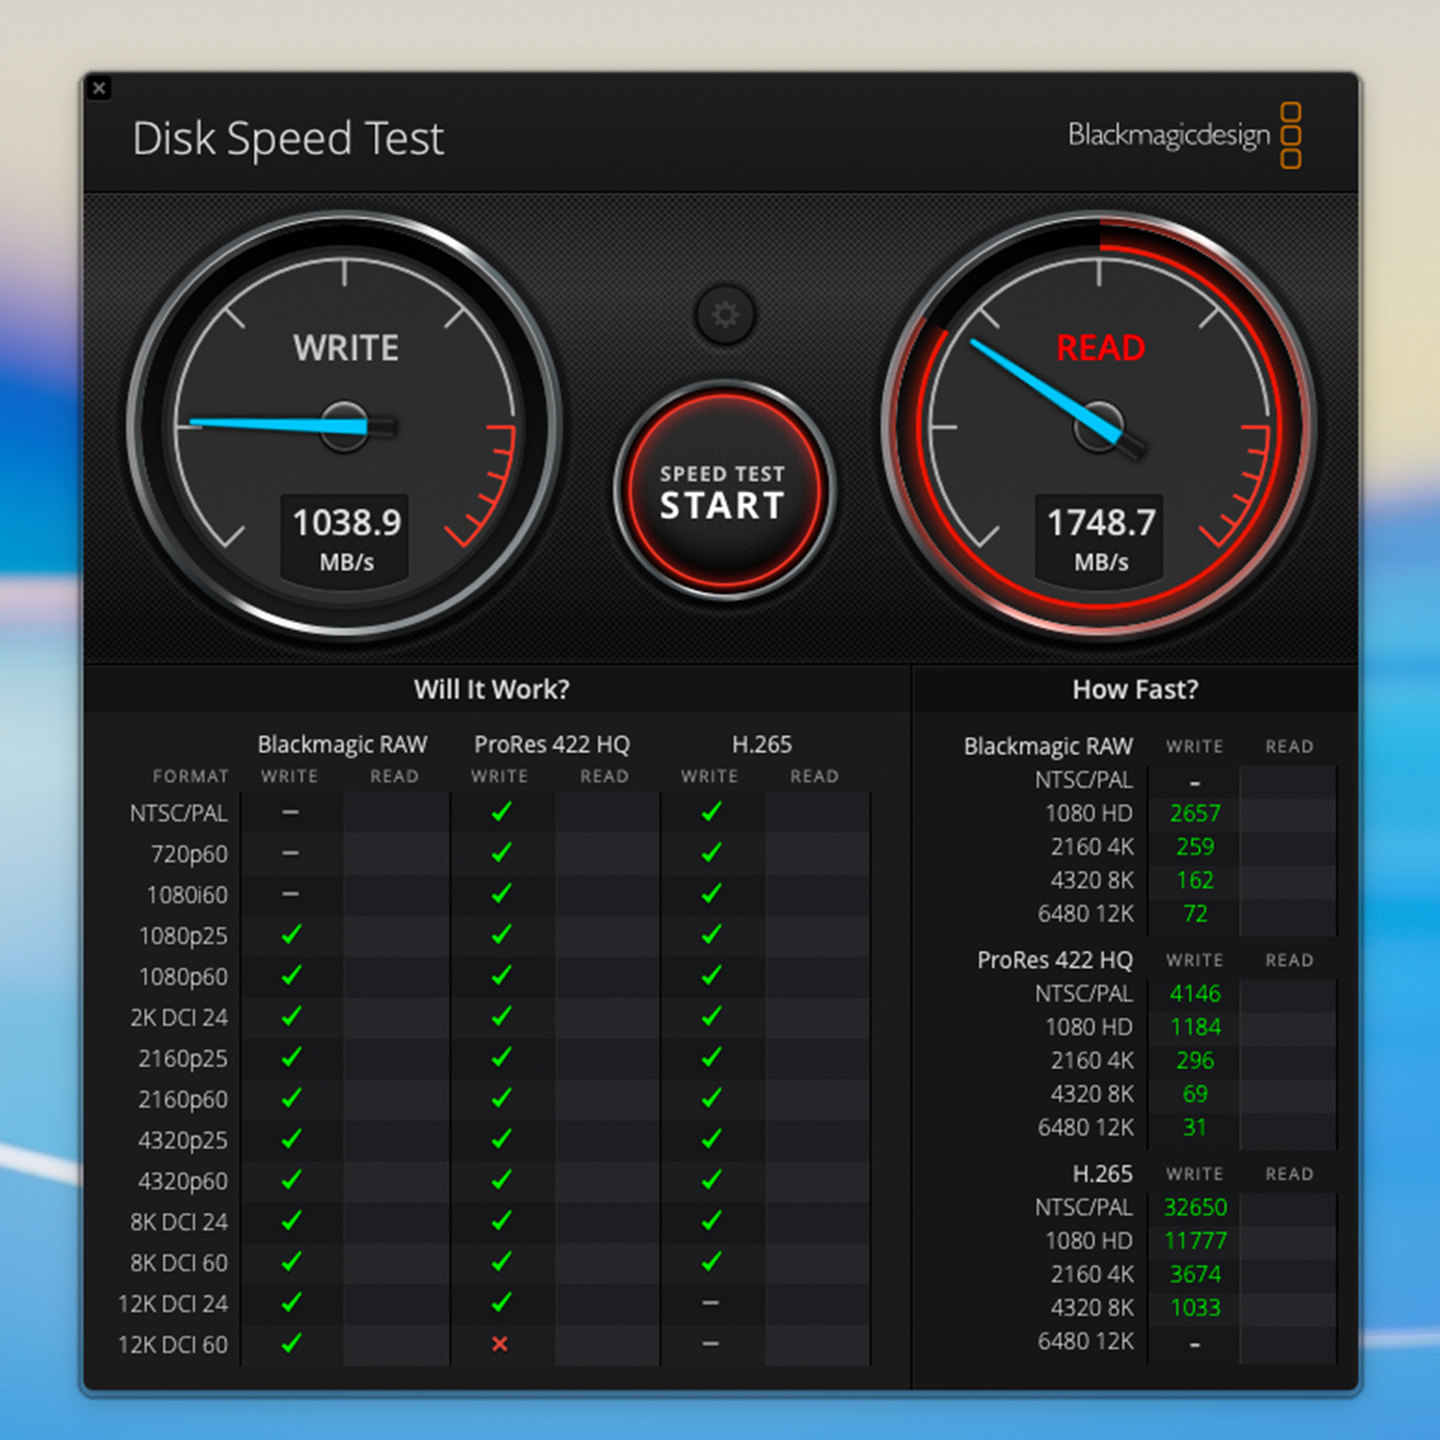
Task: Click the Blackmagic RAW checkmark for 2160p60
Action: point(291,1098)
